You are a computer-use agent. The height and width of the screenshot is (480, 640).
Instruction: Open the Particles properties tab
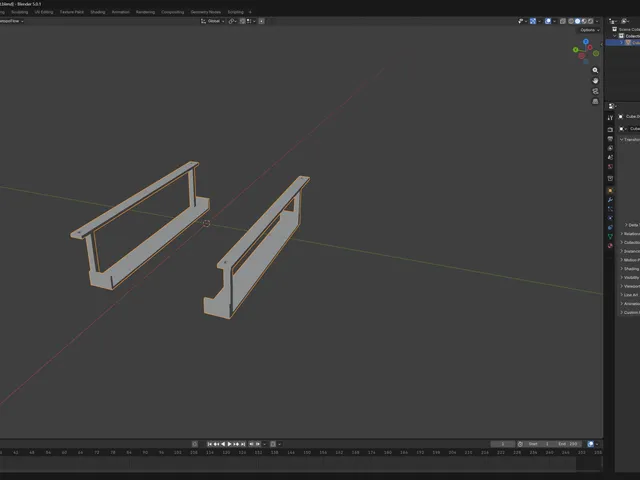point(610,209)
